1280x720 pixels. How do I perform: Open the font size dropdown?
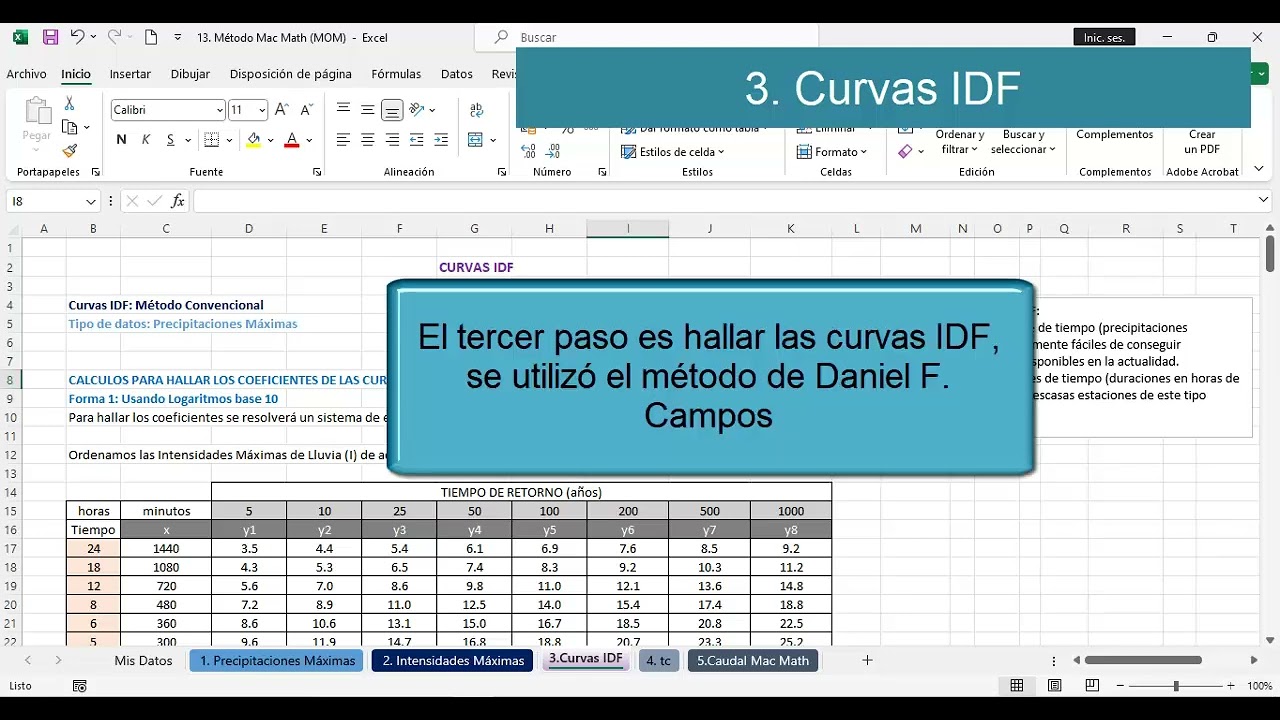[262, 110]
